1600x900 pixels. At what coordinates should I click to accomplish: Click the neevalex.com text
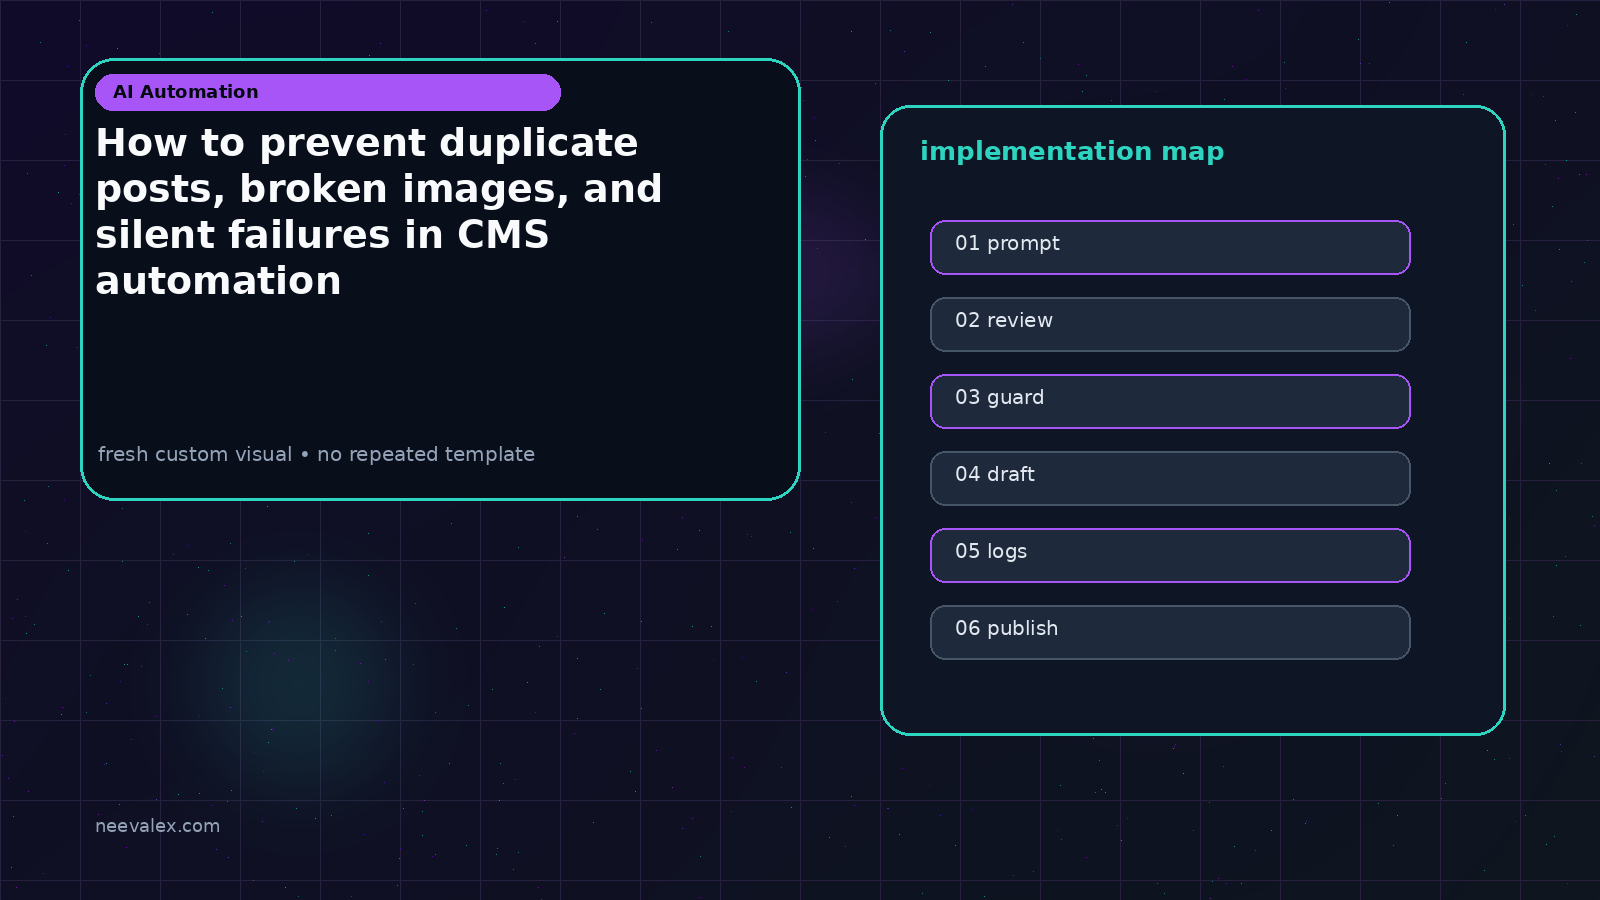coord(157,826)
